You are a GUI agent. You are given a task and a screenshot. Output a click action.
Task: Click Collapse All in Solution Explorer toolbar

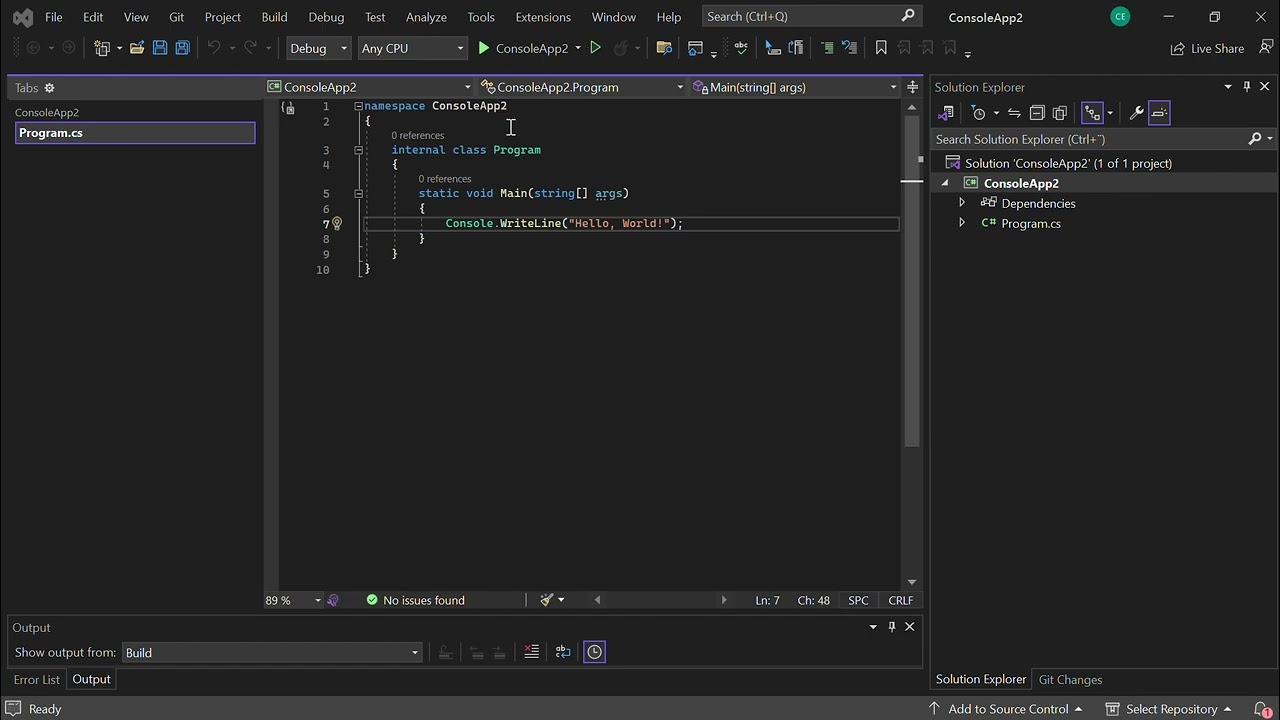pos(1037,113)
